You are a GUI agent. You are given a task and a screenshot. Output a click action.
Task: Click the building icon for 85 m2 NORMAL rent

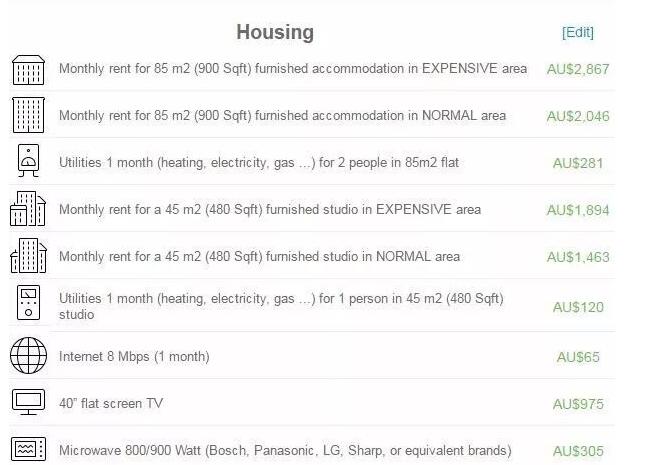(x=27, y=116)
